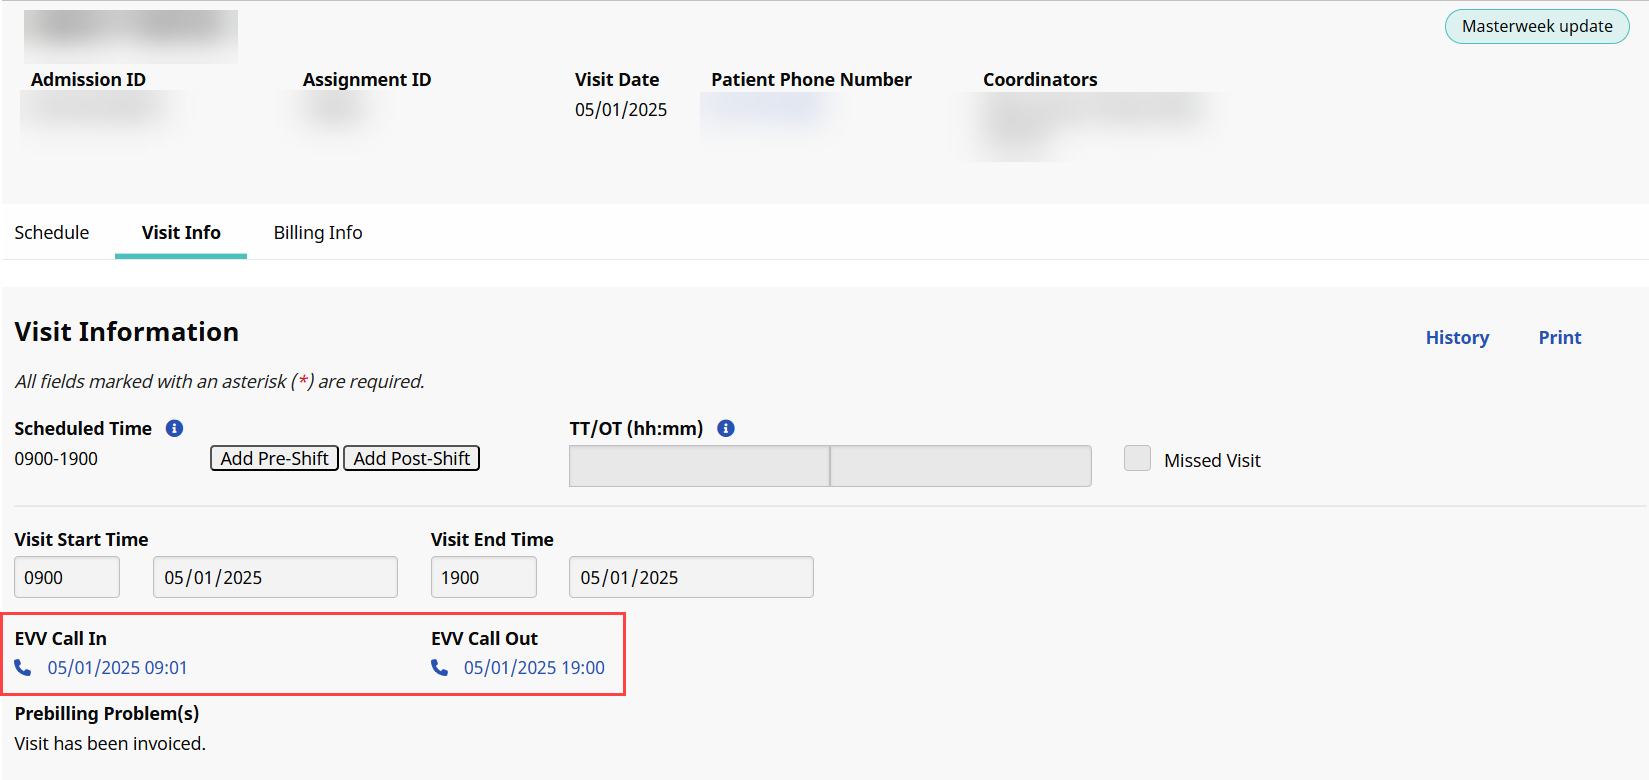1649x780 pixels.
Task: Click the Add Post-Shift button
Action: [x=411, y=458]
